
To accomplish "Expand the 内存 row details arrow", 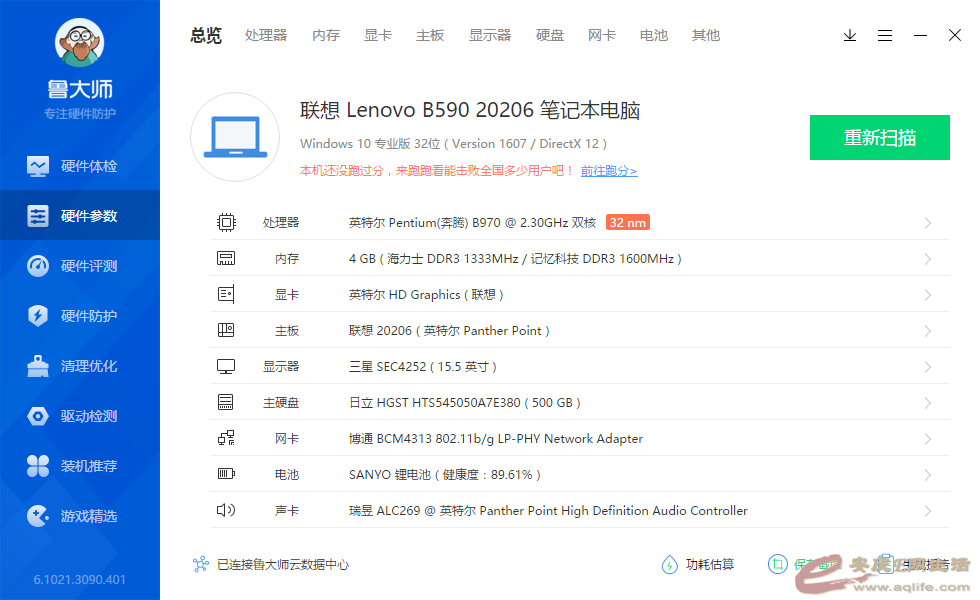I will coord(927,259).
